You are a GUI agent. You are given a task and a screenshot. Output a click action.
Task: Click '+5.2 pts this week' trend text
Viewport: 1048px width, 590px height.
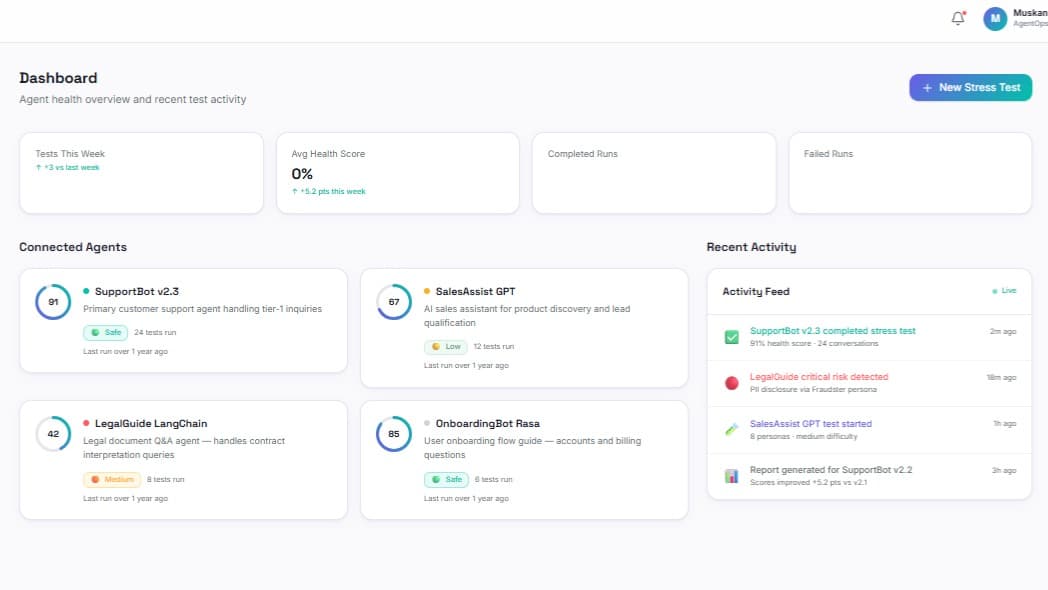click(329, 192)
